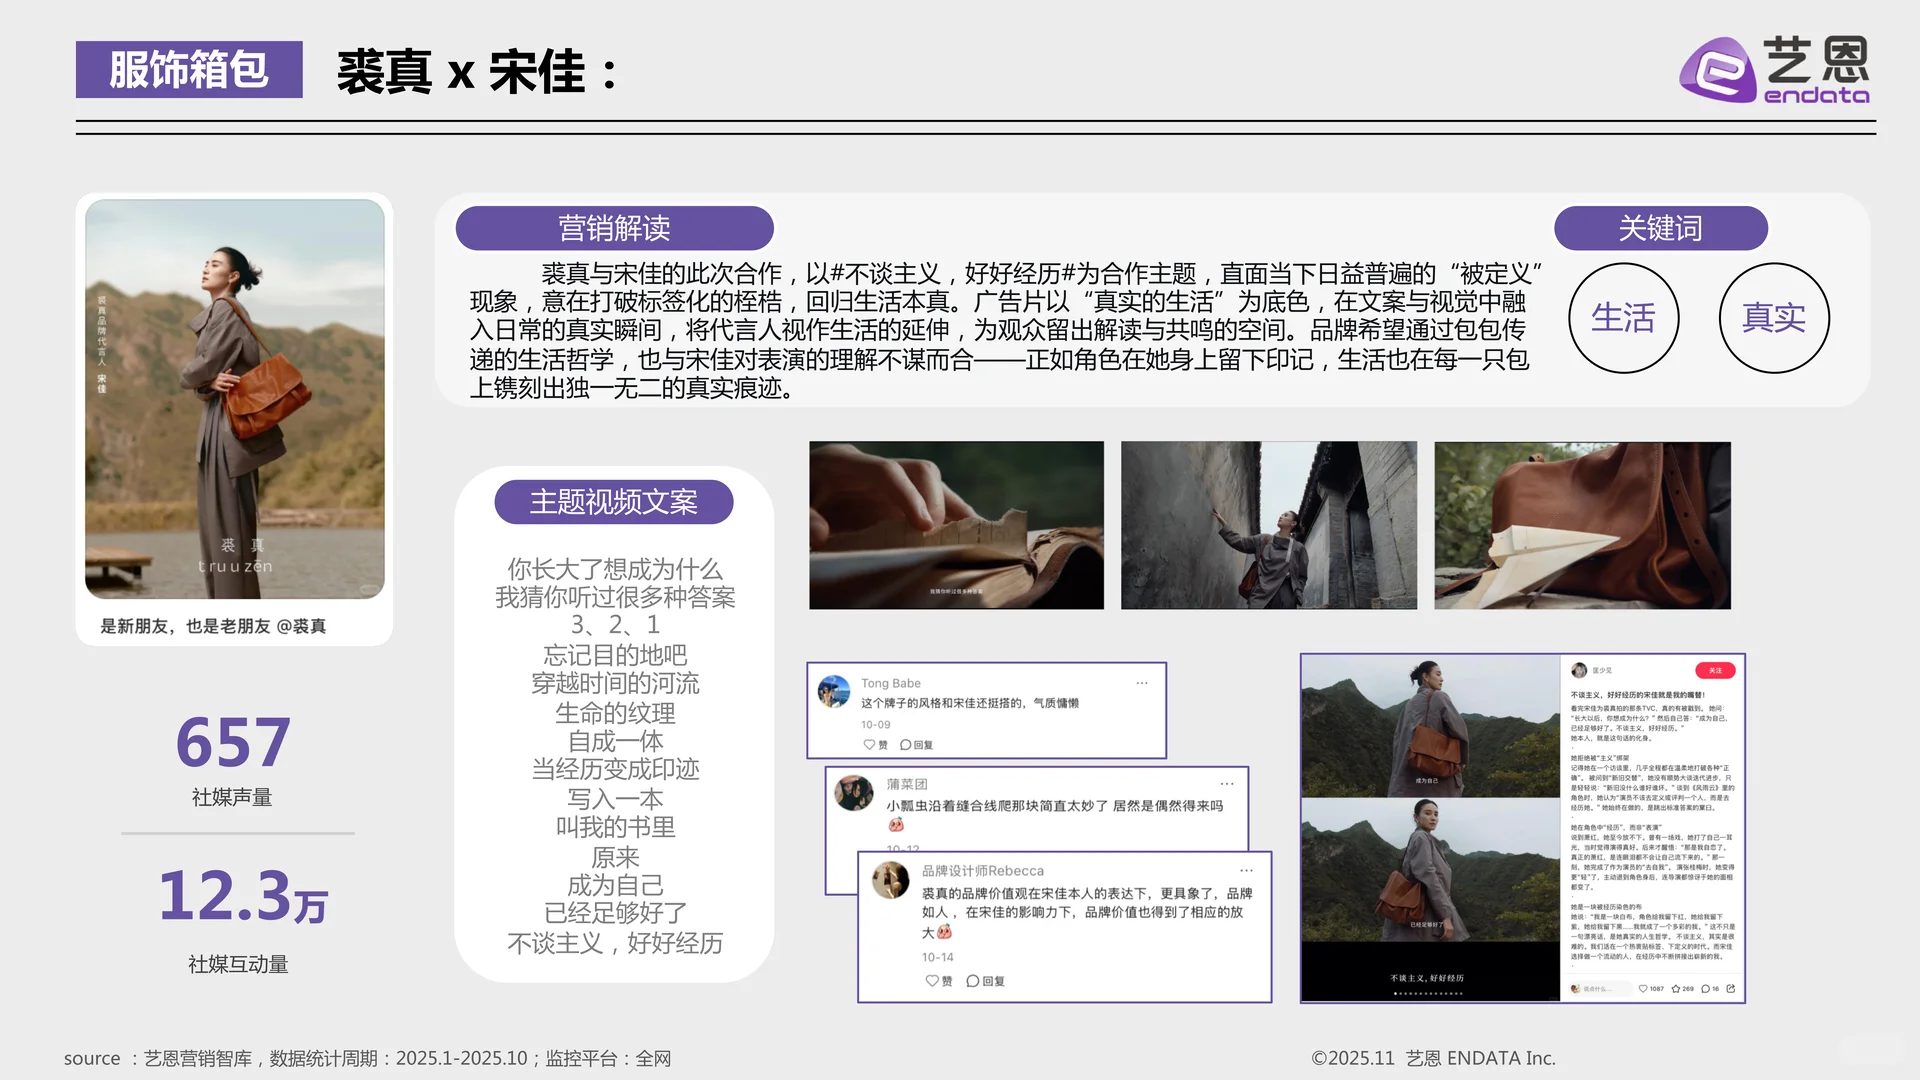Select the 真实 keyword circle

tap(1773, 318)
